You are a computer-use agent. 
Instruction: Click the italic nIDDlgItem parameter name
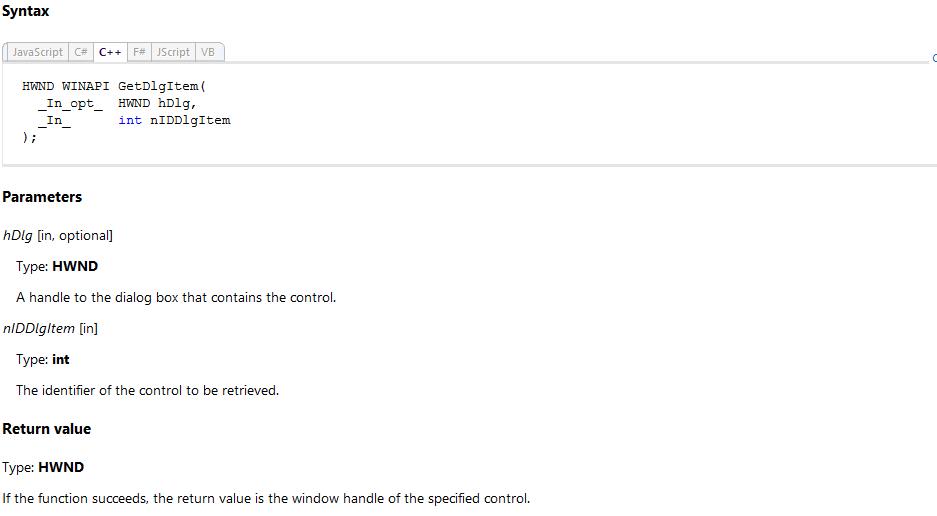click(x=39, y=329)
